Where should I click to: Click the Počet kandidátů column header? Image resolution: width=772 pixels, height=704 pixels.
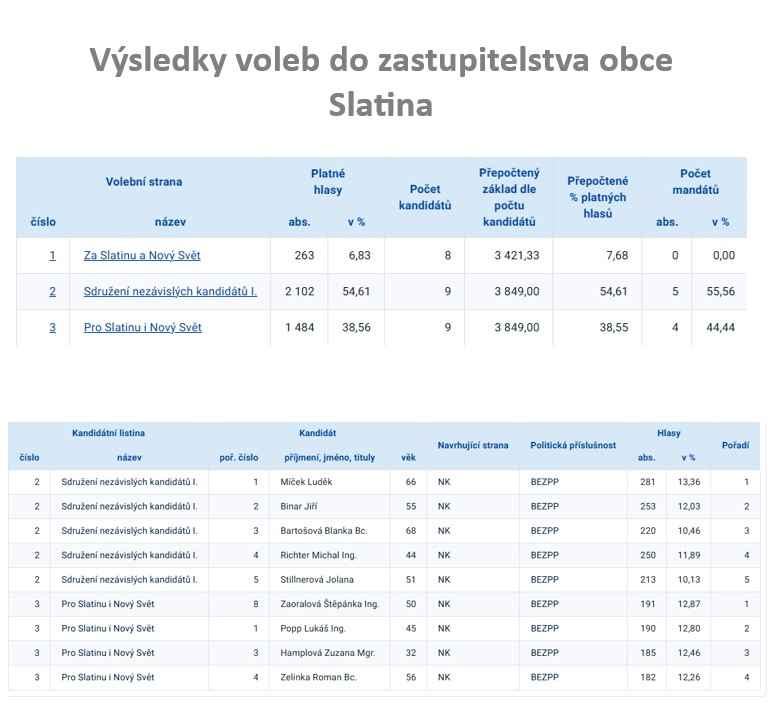[425, 197]
